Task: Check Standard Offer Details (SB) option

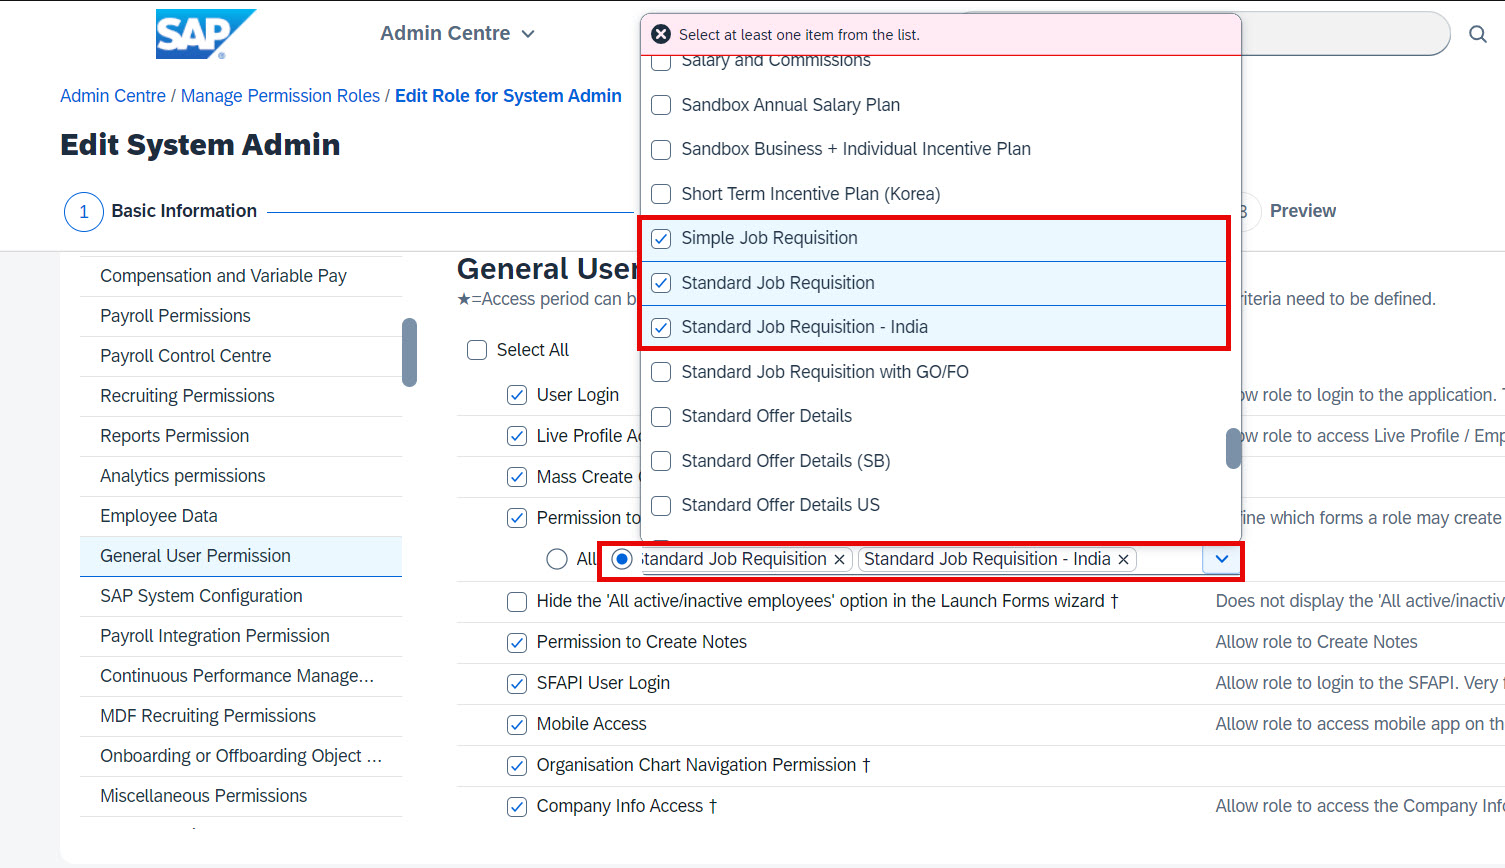Action: [661, 461]
